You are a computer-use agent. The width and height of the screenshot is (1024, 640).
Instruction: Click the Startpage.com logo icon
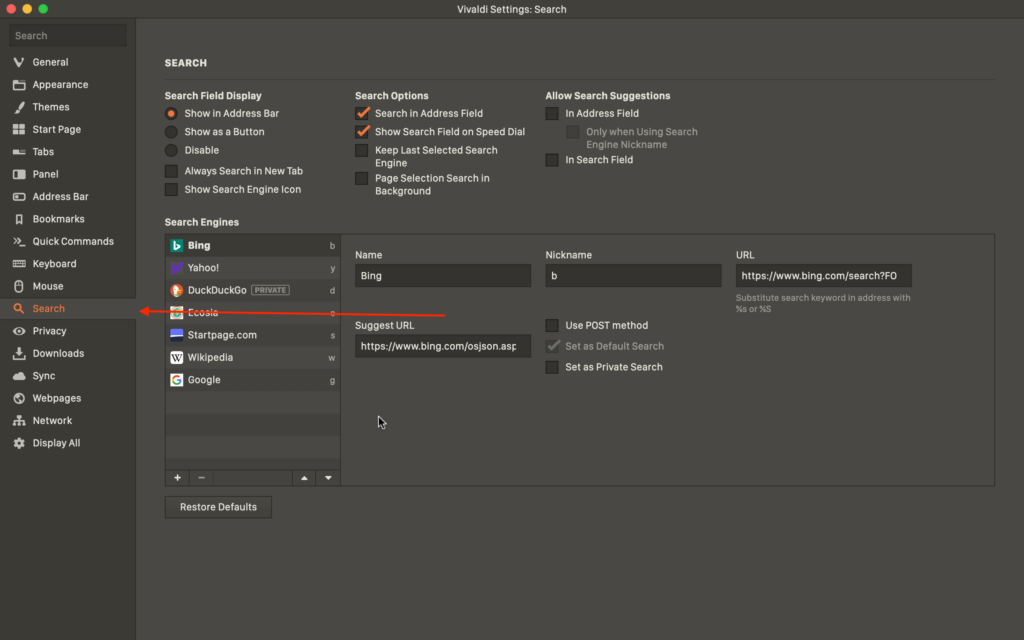pos(176,335)
